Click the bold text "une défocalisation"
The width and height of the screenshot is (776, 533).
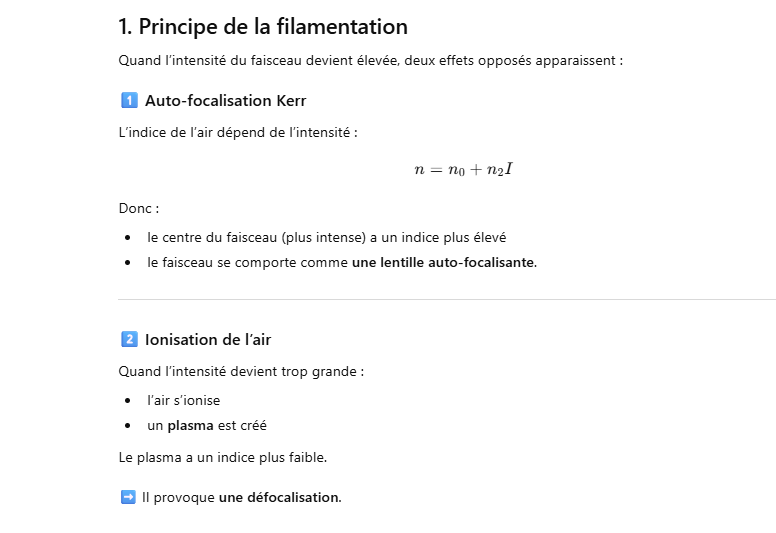(x=279, y=497)
